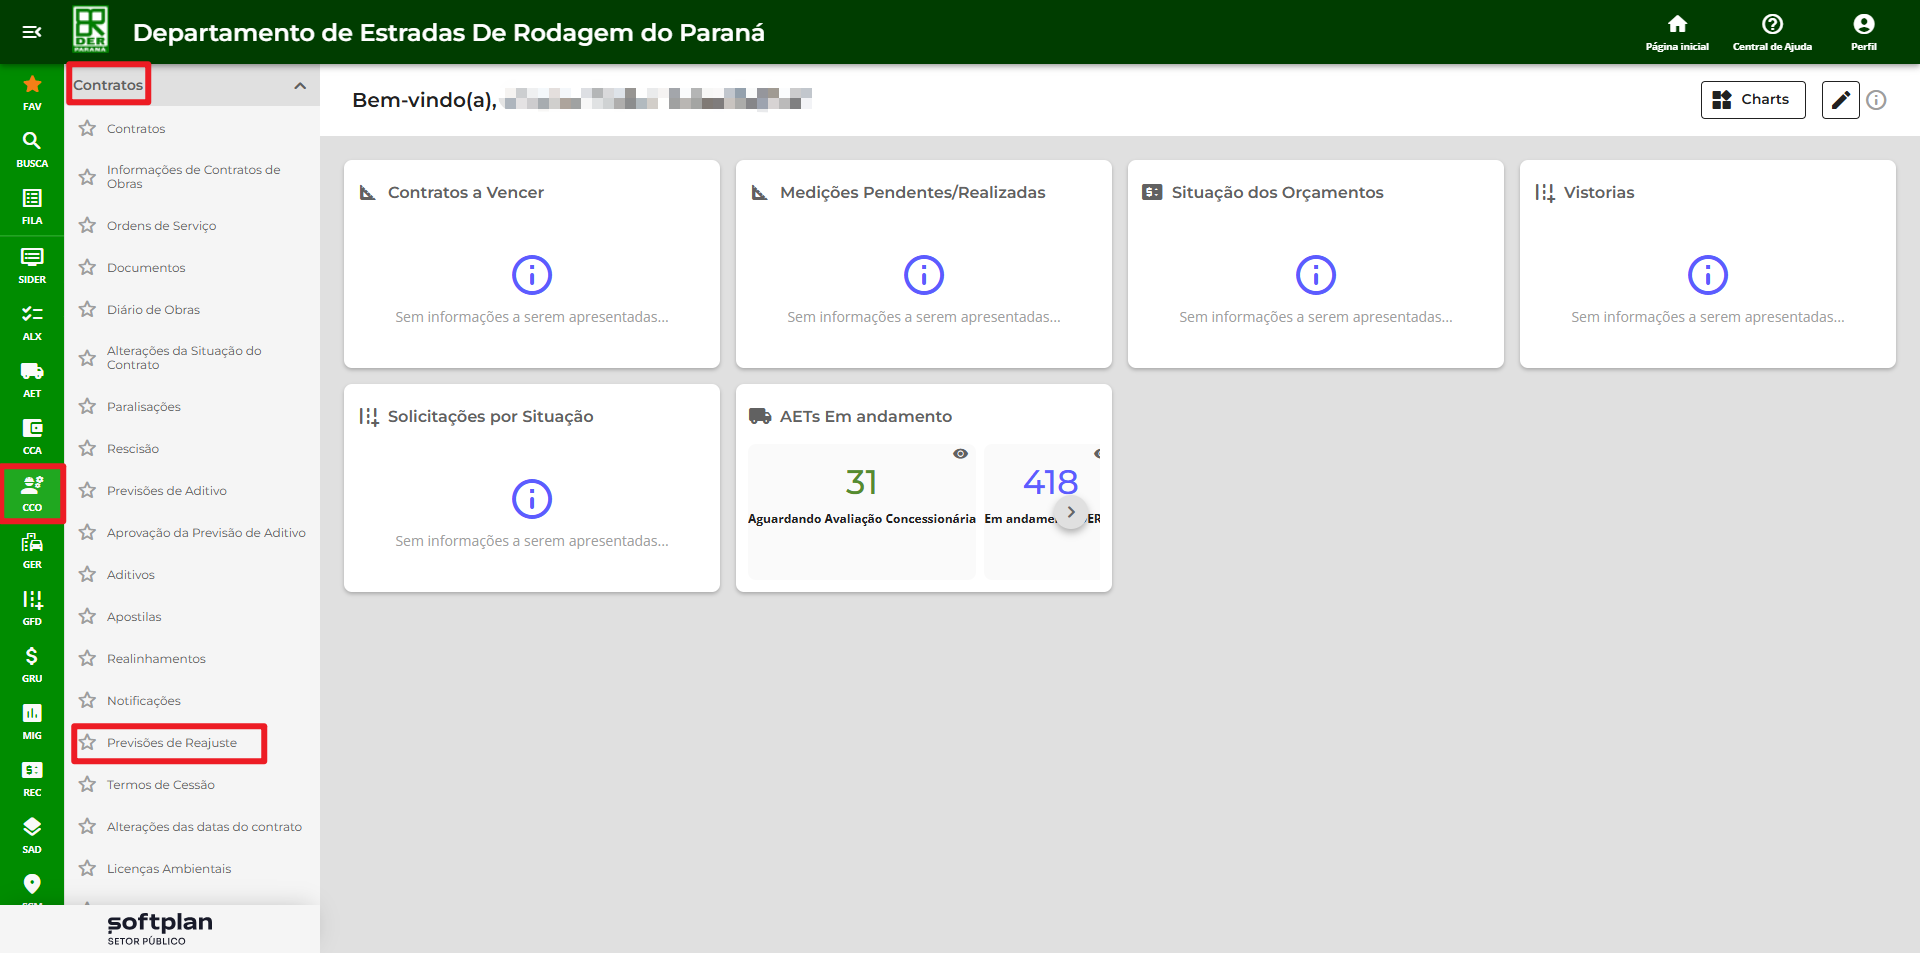Open the GRU dollar-sign module

click(32, 663)
